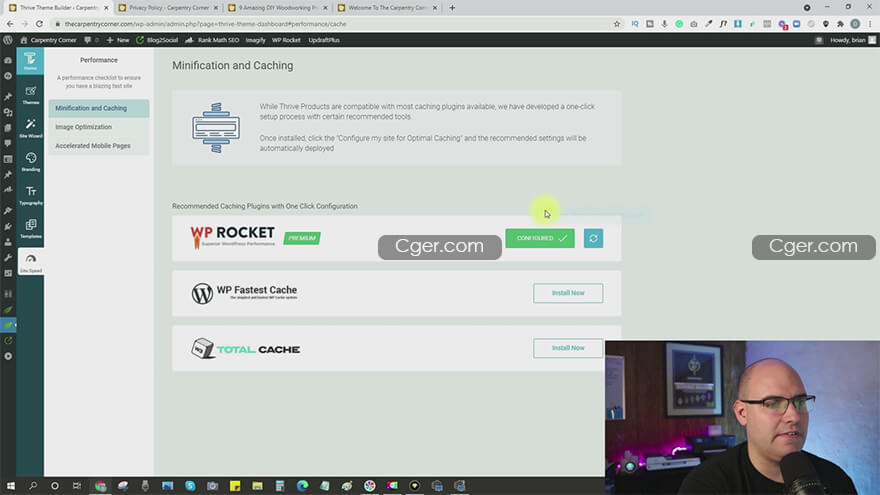Select Minification and Caching in Performance menu
Image resolution: width=880 pixels, height=495 pixels.
click(99, 108)
